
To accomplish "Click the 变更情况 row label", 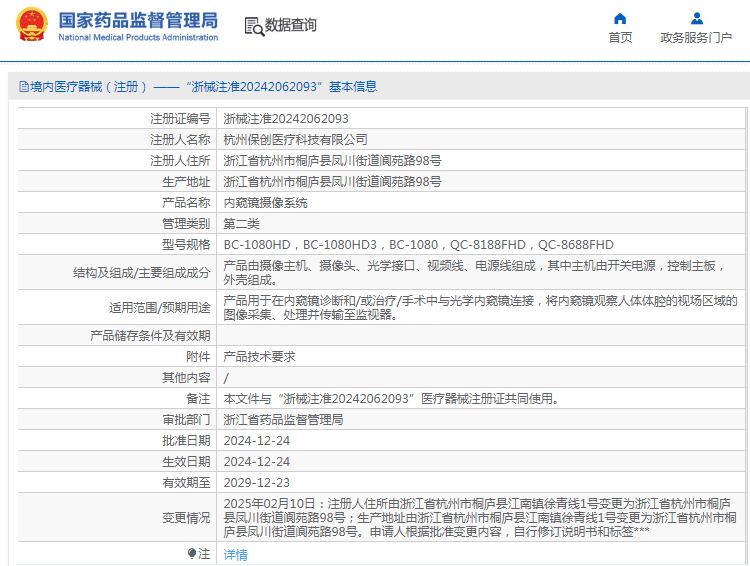I will (x=186, y=517).
